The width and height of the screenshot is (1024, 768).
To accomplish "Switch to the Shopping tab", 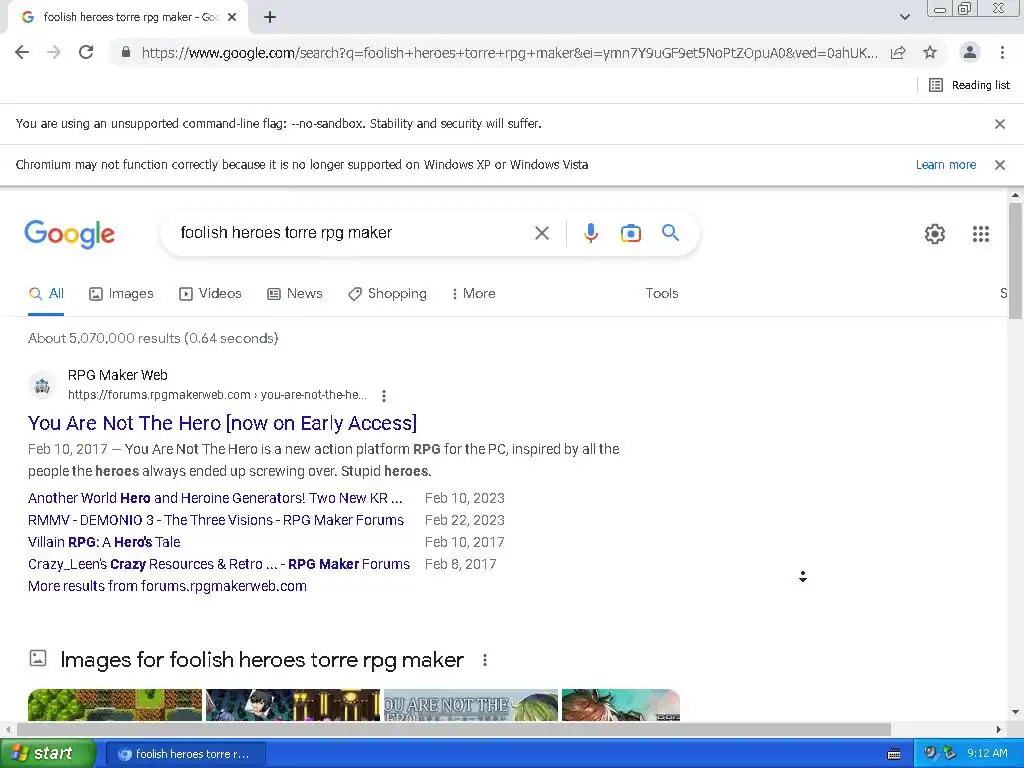I will click(387, 294).
